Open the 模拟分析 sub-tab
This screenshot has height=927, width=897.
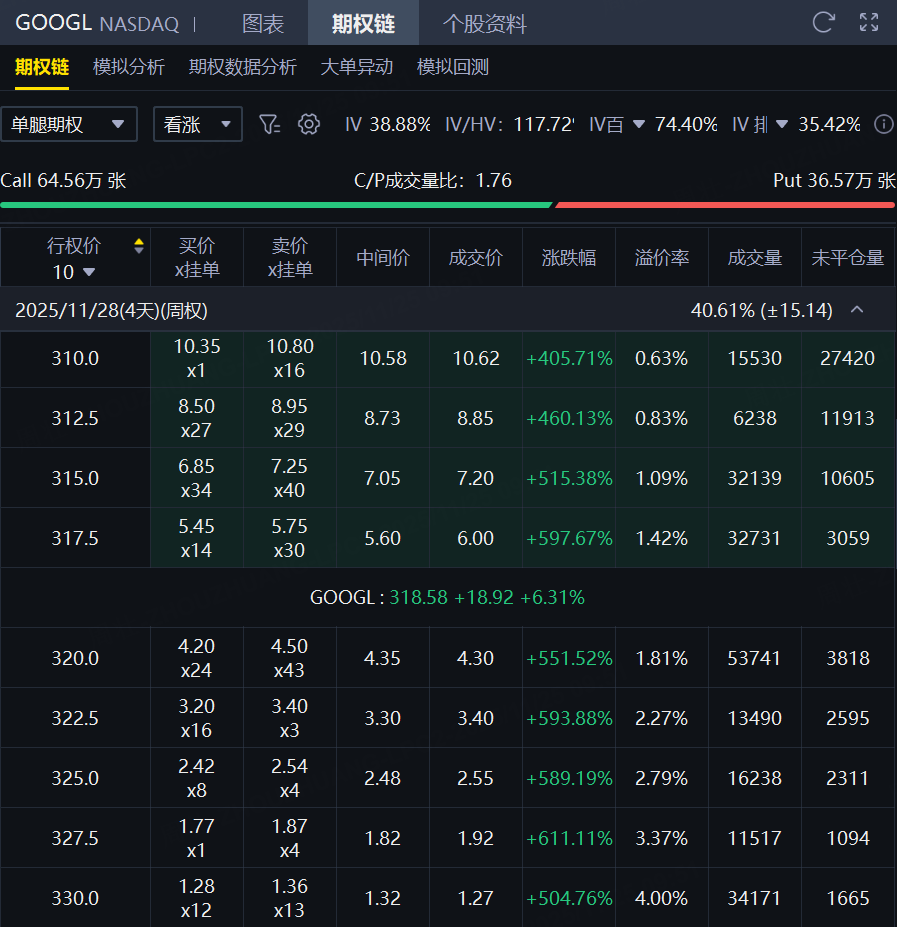coord(128,67)
